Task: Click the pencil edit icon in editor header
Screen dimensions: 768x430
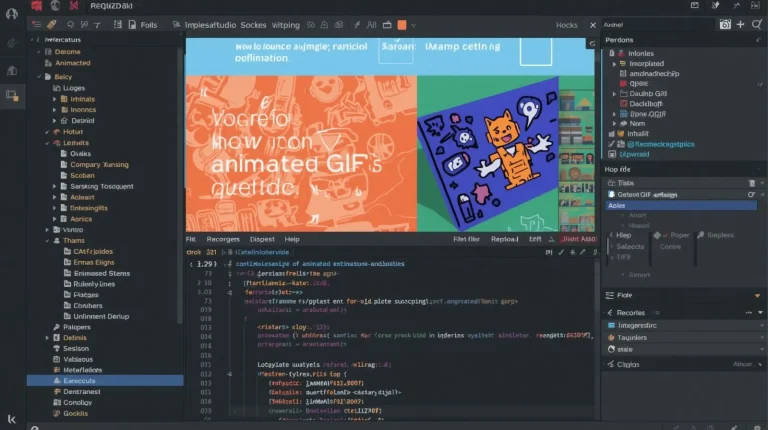Action: [583, 252]
